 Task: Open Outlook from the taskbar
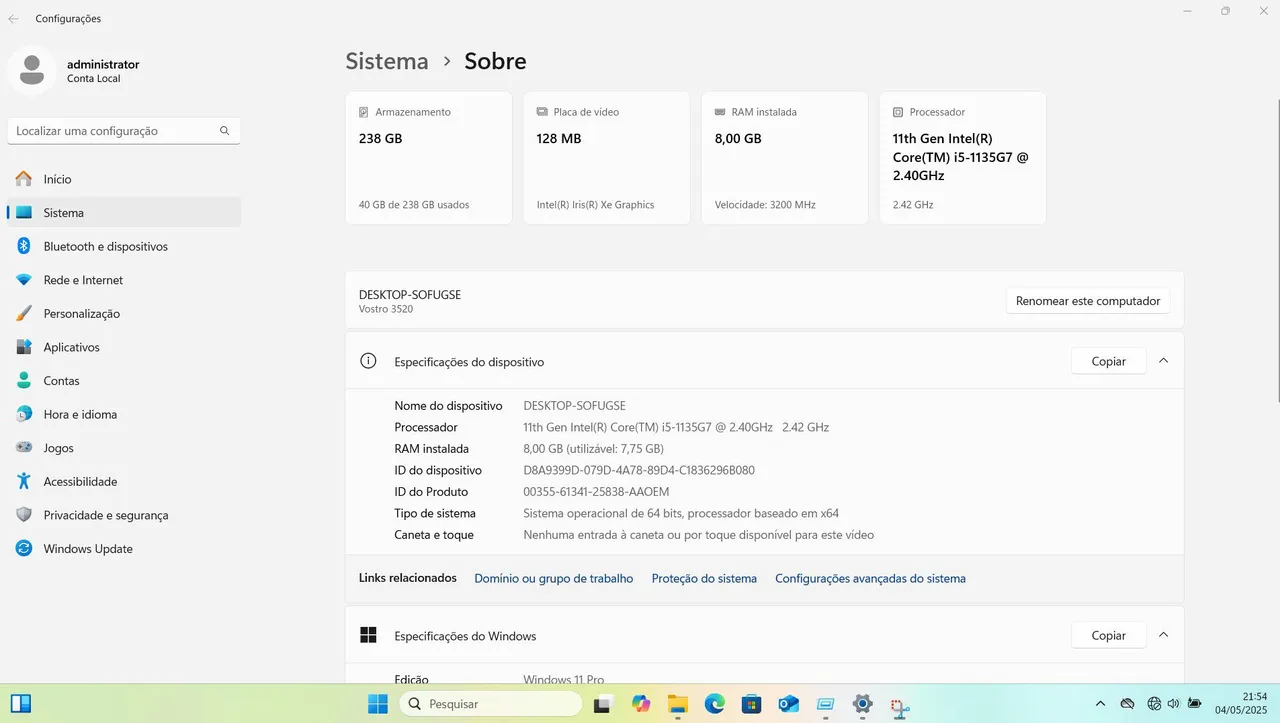point(788,704)
